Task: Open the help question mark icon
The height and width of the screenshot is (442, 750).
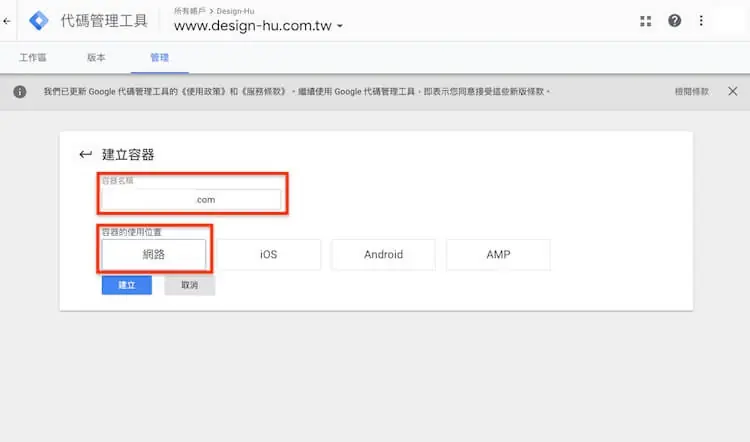Action: (x=674, y=21)
